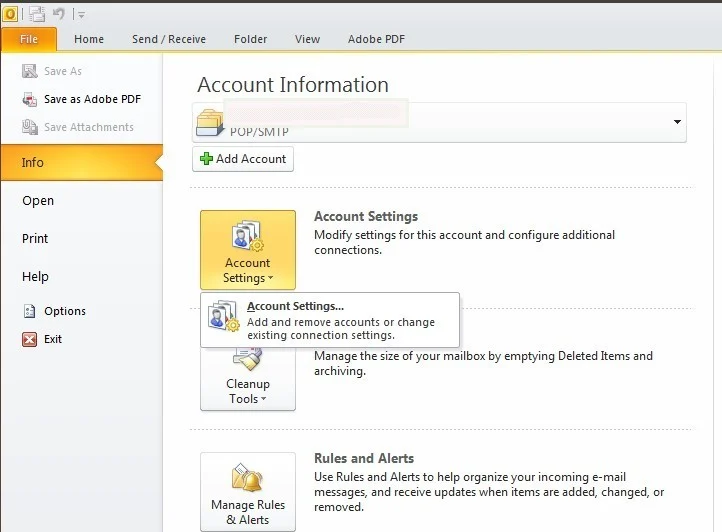Click the Account Settings section heading
722x532 pixels.
pyautogui.click(x=366, y=216)
